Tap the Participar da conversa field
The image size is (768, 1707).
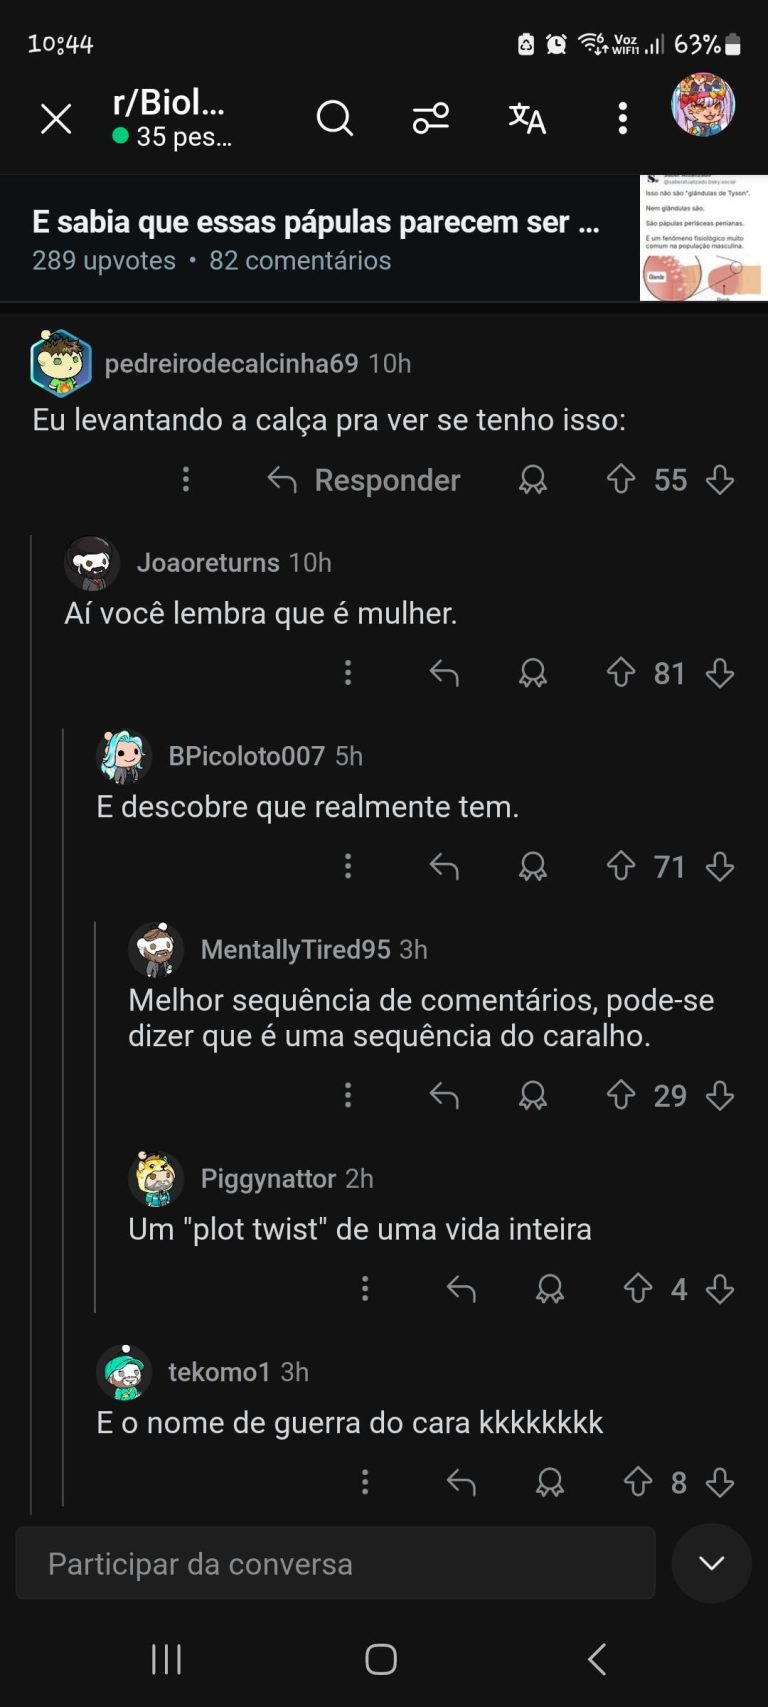(x=335, y=1563)
